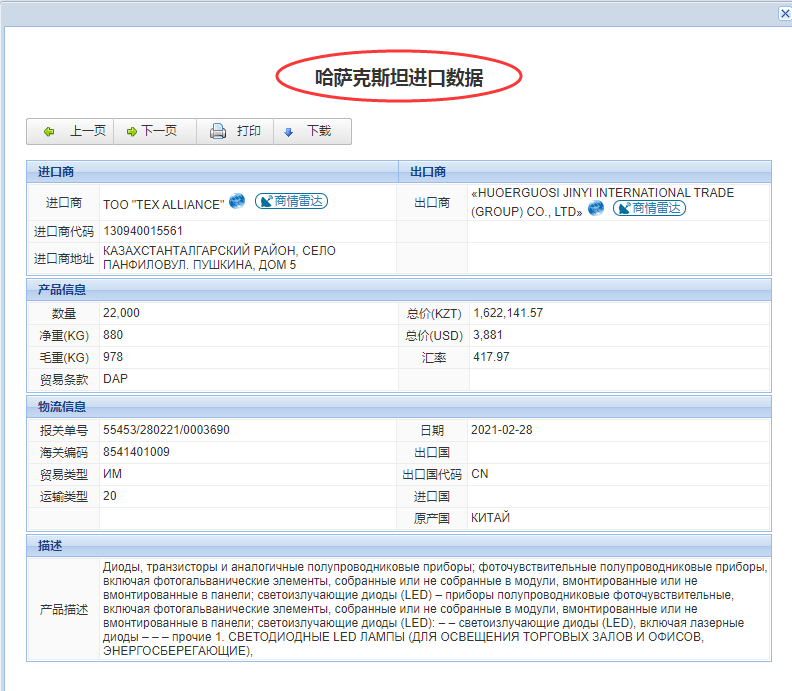Open 商情雷达 for exporter HUOERGUOSI JINYI
The height and width of the screenshot is (691, 792).
(650, 208)
